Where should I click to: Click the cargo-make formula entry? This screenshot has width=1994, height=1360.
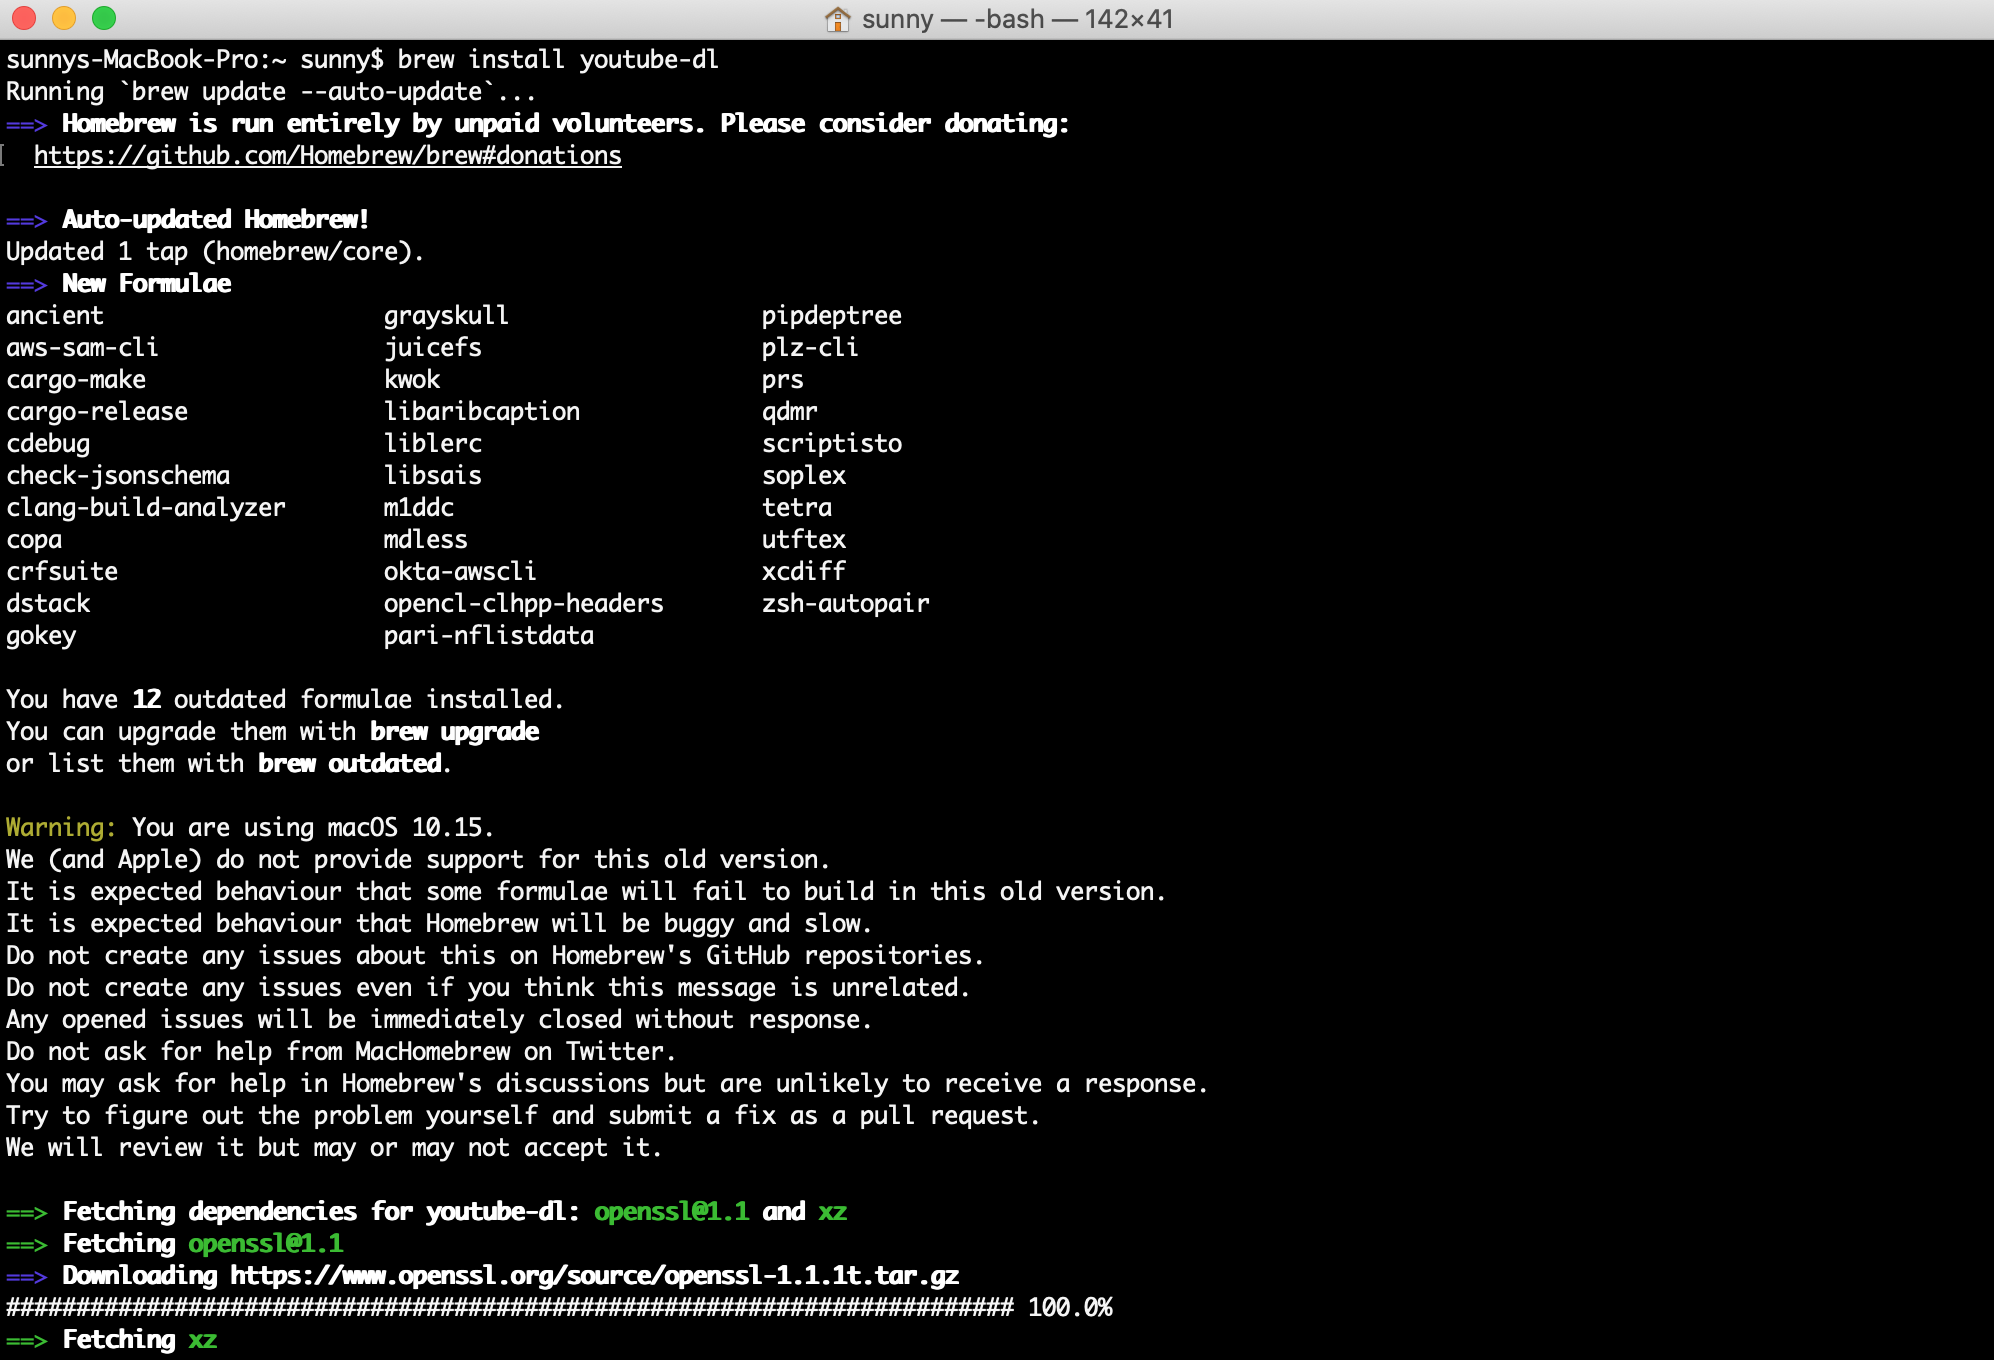click(75, 379)
